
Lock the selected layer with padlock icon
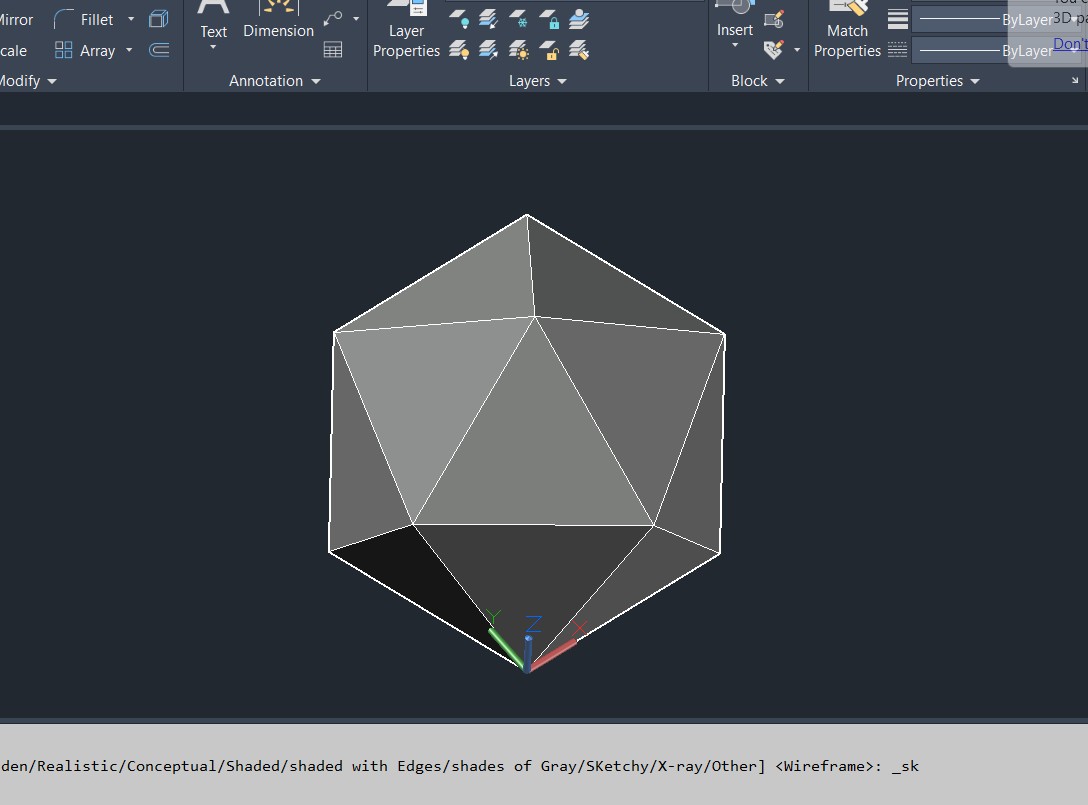point(549,19)
